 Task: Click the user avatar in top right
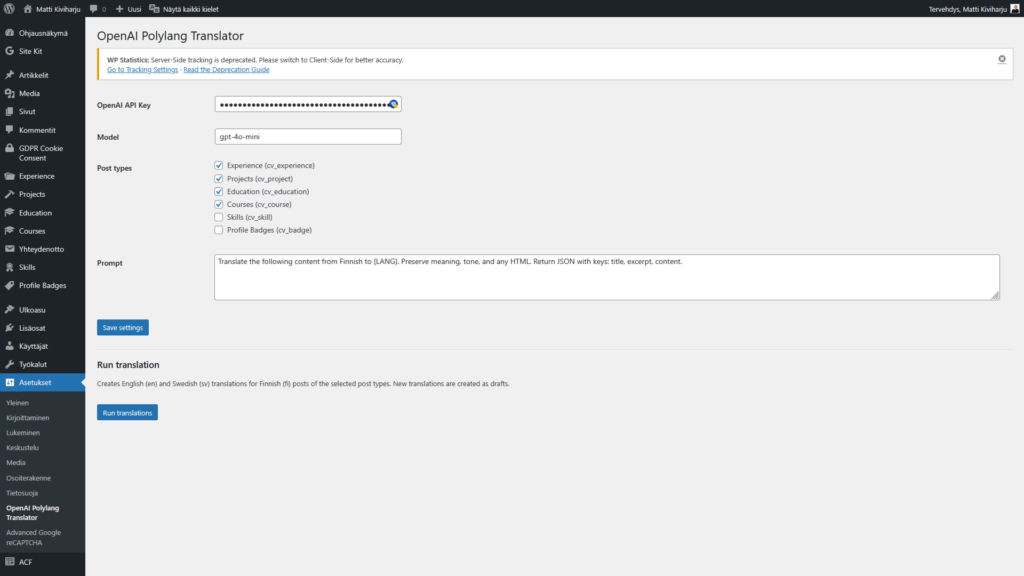[1014, 9]
